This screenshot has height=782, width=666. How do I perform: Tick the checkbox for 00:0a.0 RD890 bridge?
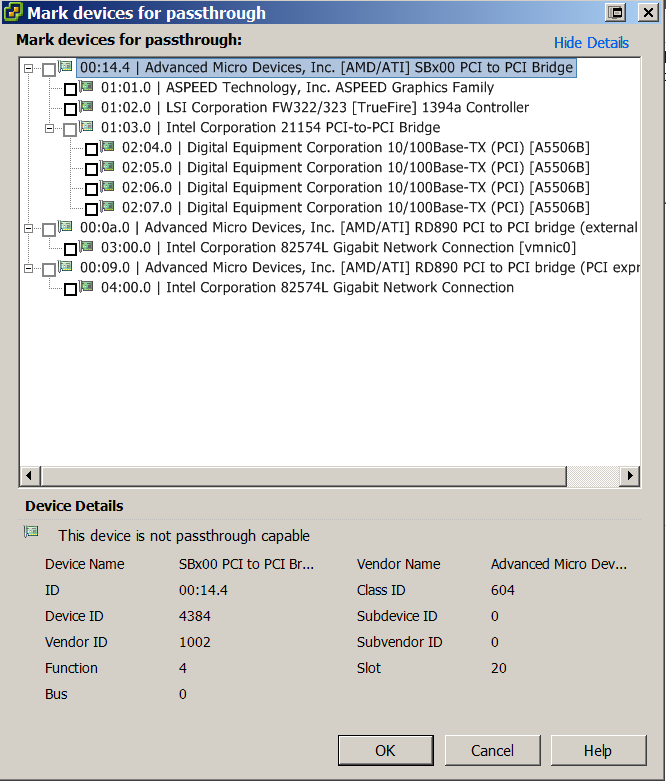(49, 229)
